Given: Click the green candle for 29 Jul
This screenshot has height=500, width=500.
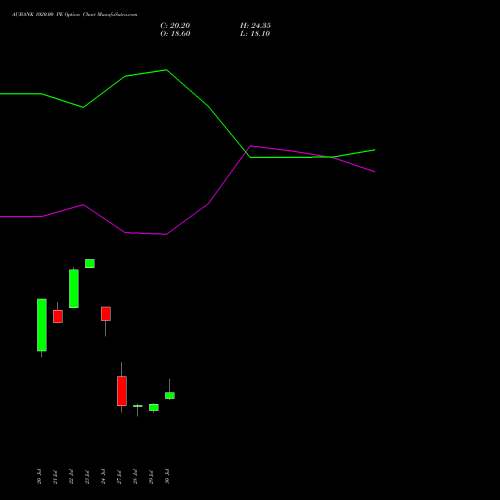Looking at the screenshot, I should coord(154,407).
